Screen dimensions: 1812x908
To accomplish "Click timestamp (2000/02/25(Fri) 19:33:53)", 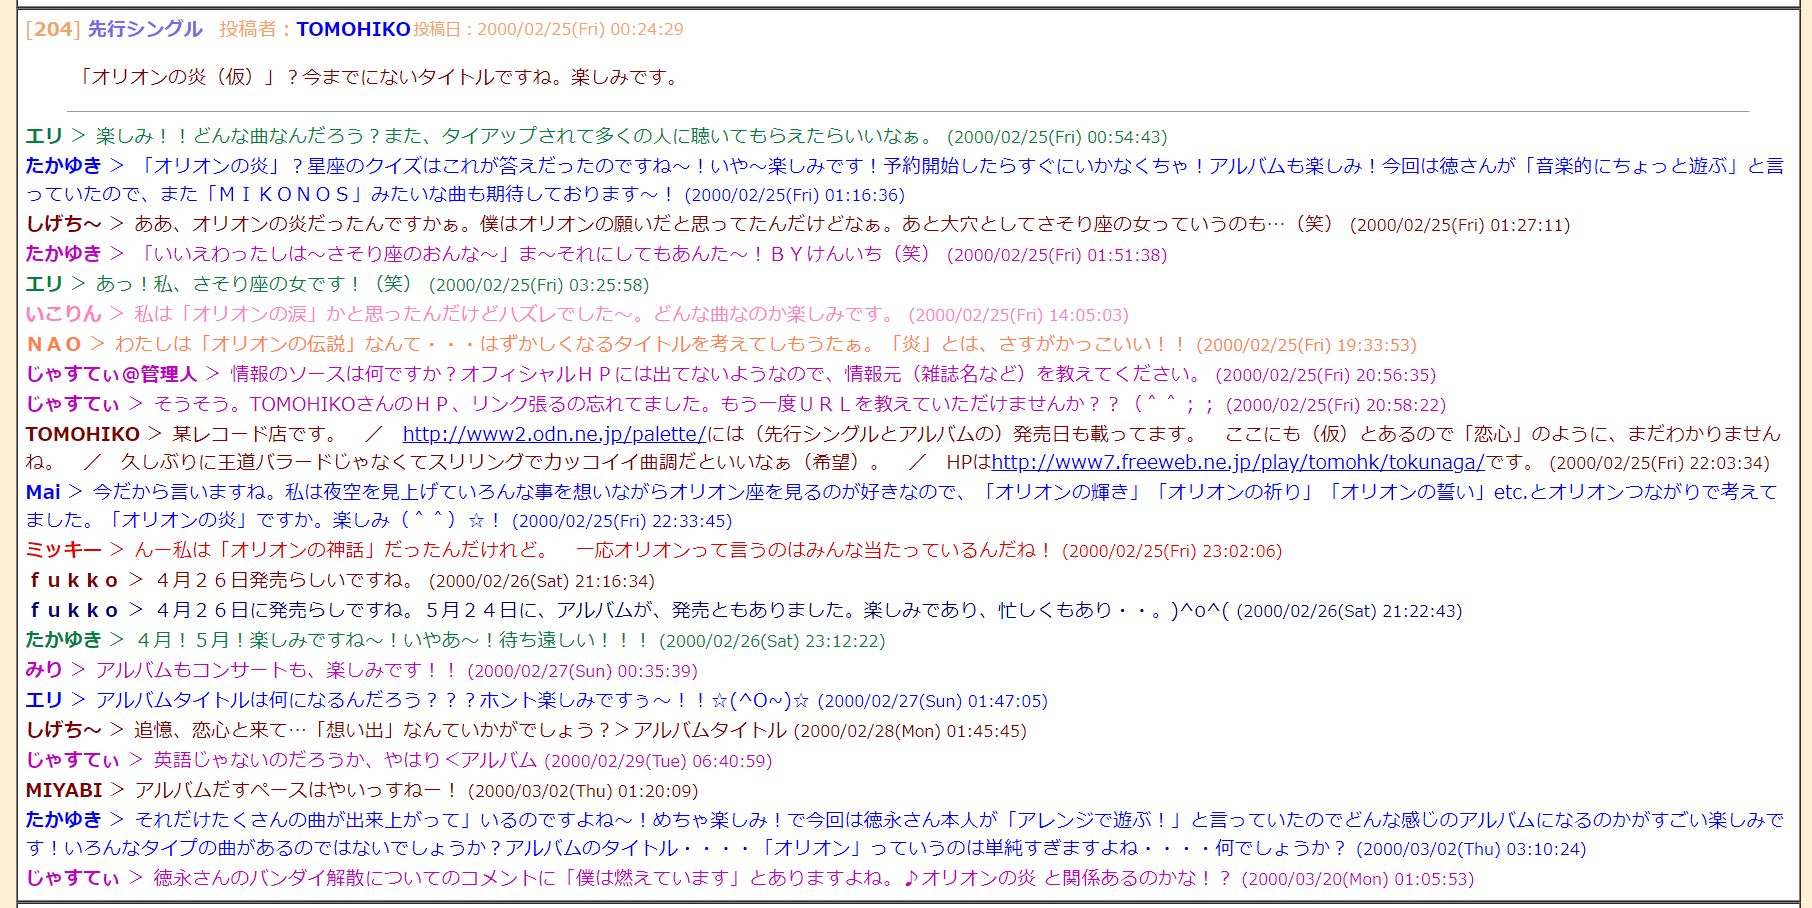I will click(1307, 345).
